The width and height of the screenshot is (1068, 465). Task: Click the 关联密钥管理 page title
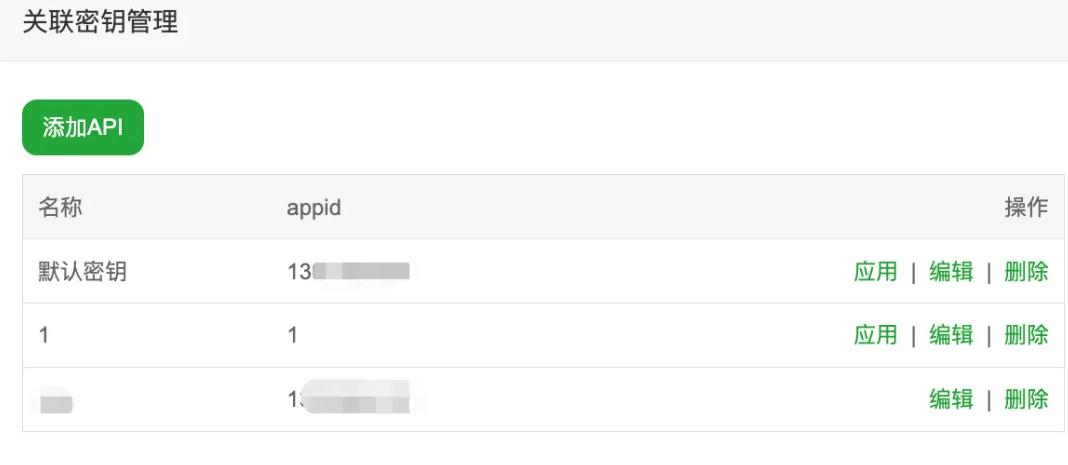[x=100, y=22]
